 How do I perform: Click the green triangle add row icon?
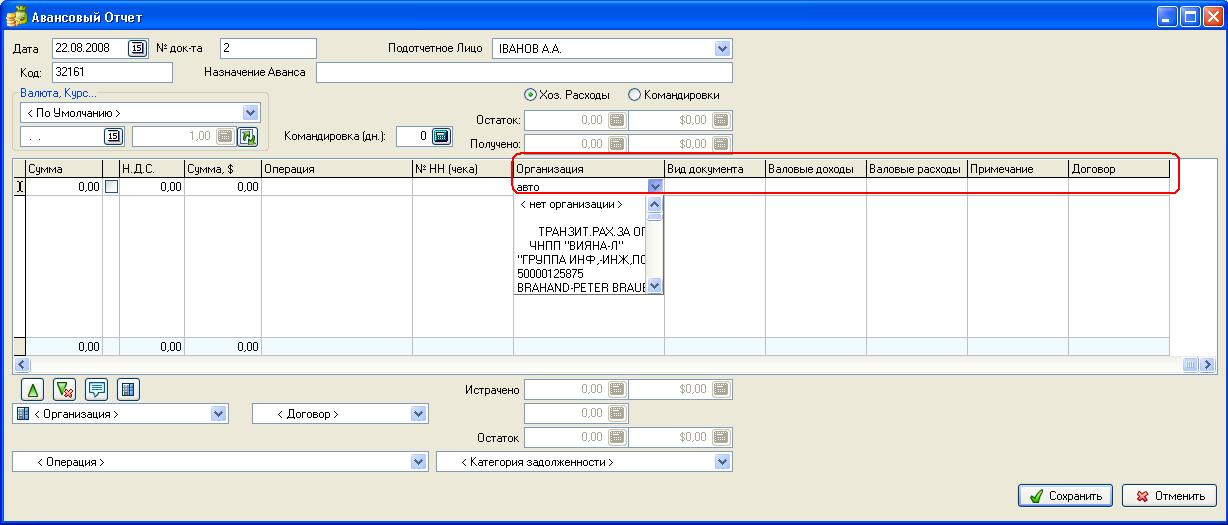[32, 389]
